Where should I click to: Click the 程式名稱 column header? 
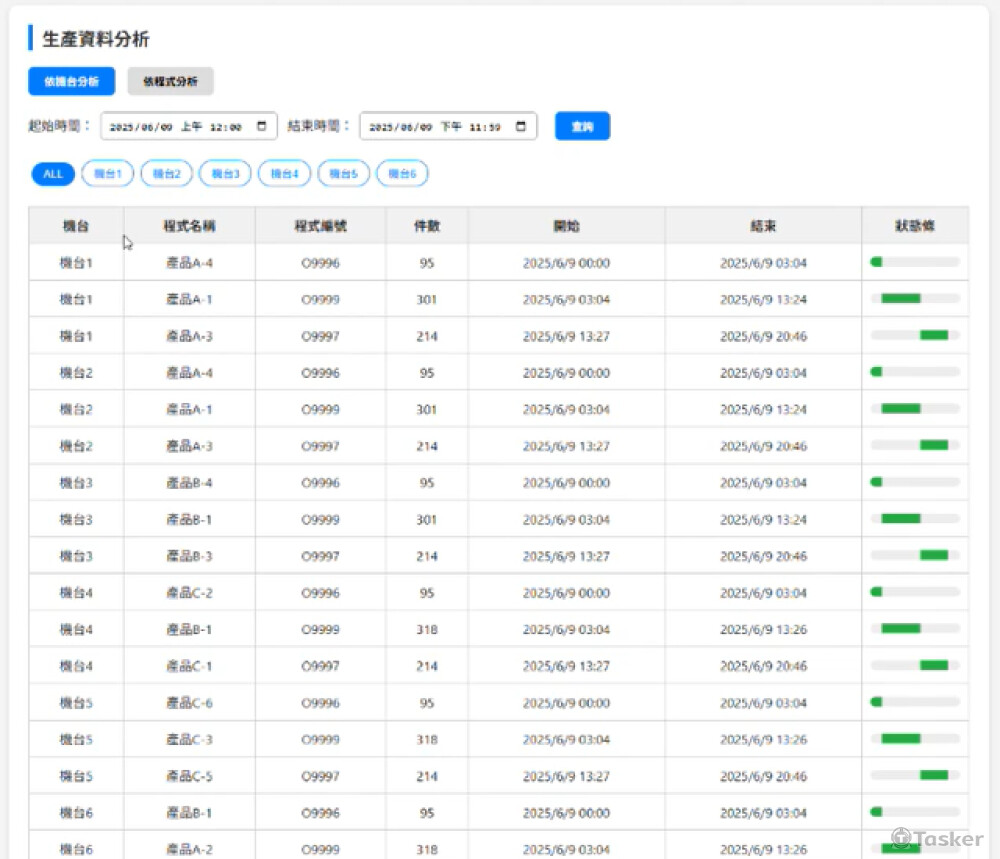(189, 226)
